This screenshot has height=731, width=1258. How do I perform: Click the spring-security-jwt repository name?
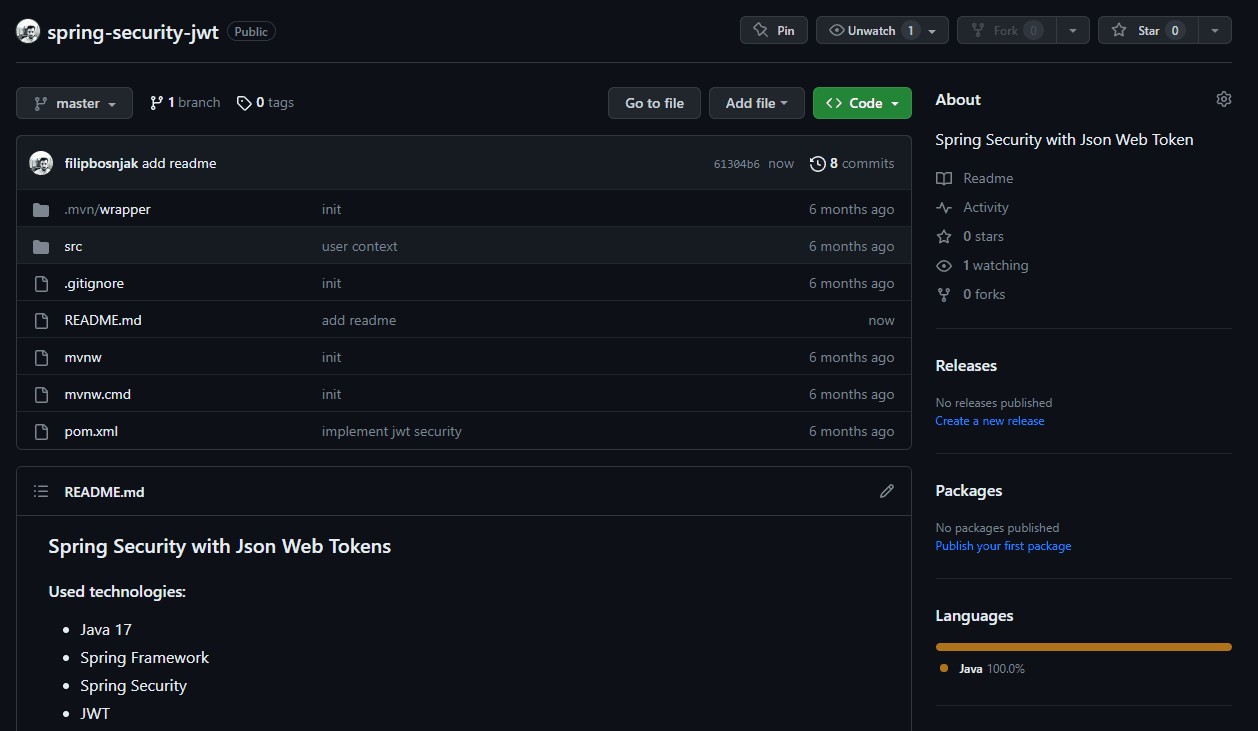pyautogui.click(x=133, y=31)
